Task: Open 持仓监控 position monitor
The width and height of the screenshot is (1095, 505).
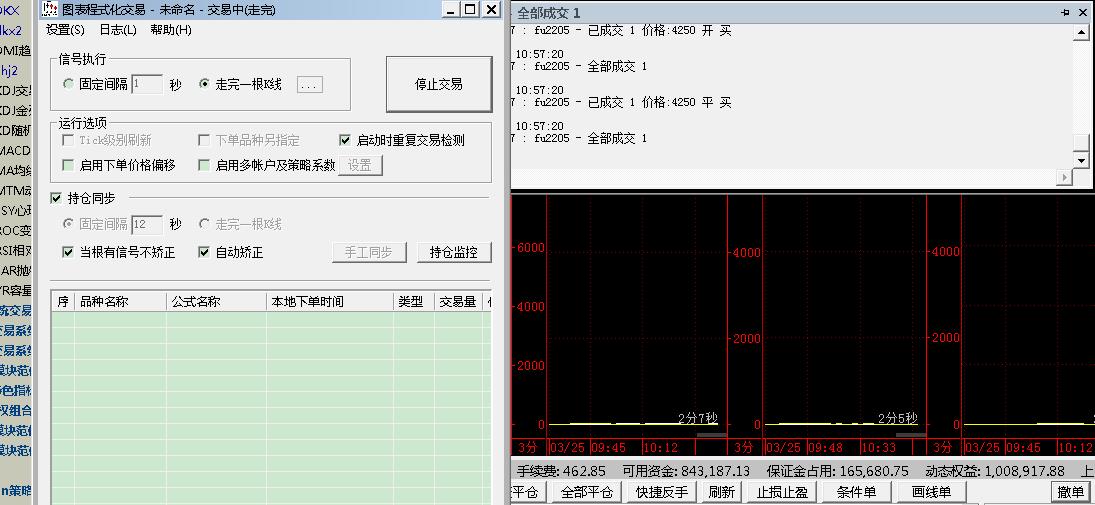Action: [454, 252]
